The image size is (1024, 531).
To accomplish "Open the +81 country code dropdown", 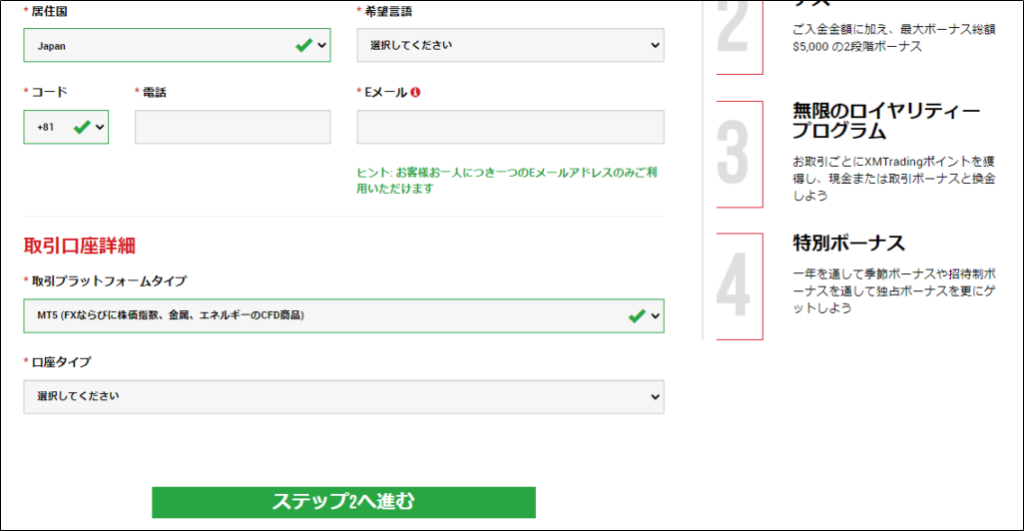I will click(x=66, y=127).
